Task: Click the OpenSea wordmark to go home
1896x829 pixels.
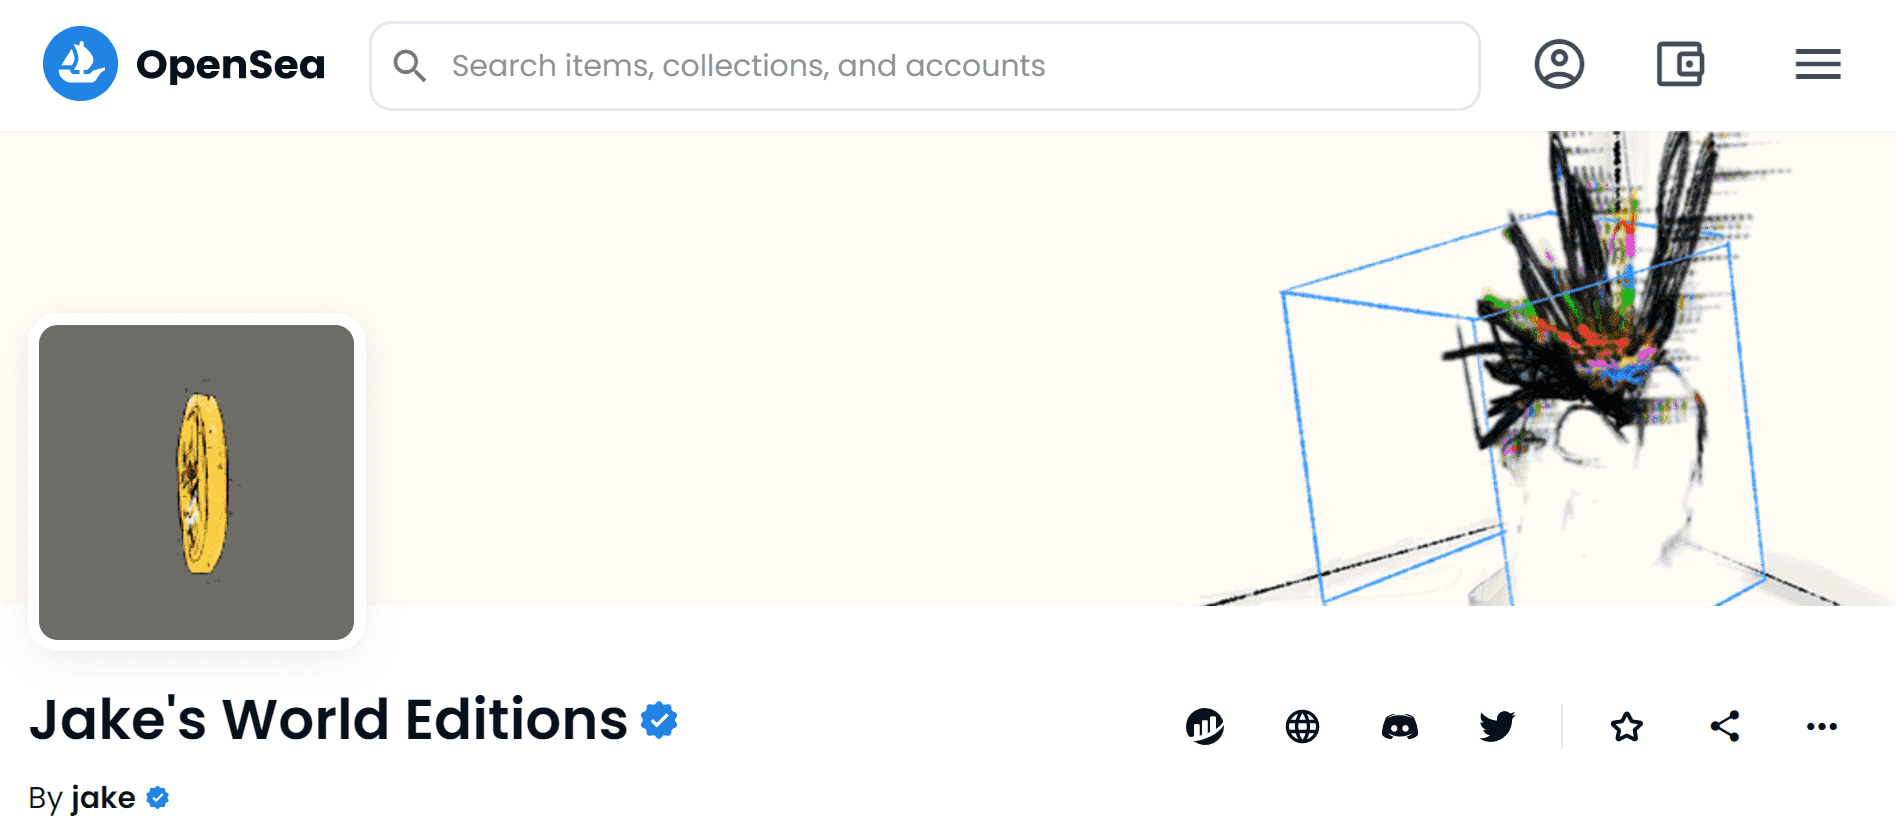Action: point(231,63)
